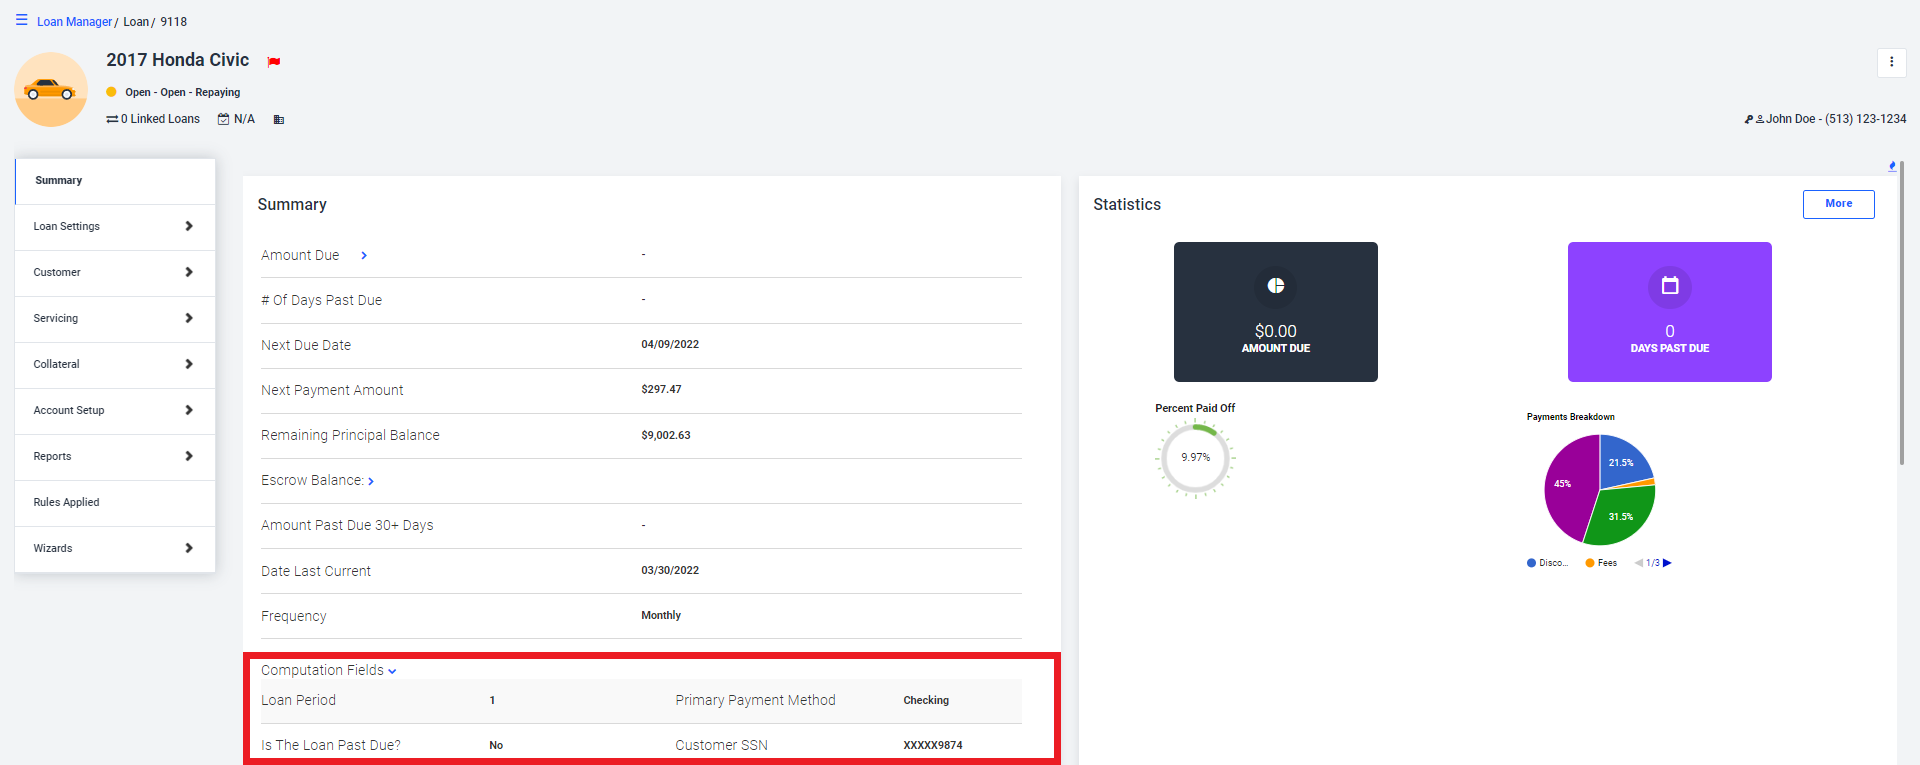
Task: Expand the Customer menu
Action: tap(115, 273)
